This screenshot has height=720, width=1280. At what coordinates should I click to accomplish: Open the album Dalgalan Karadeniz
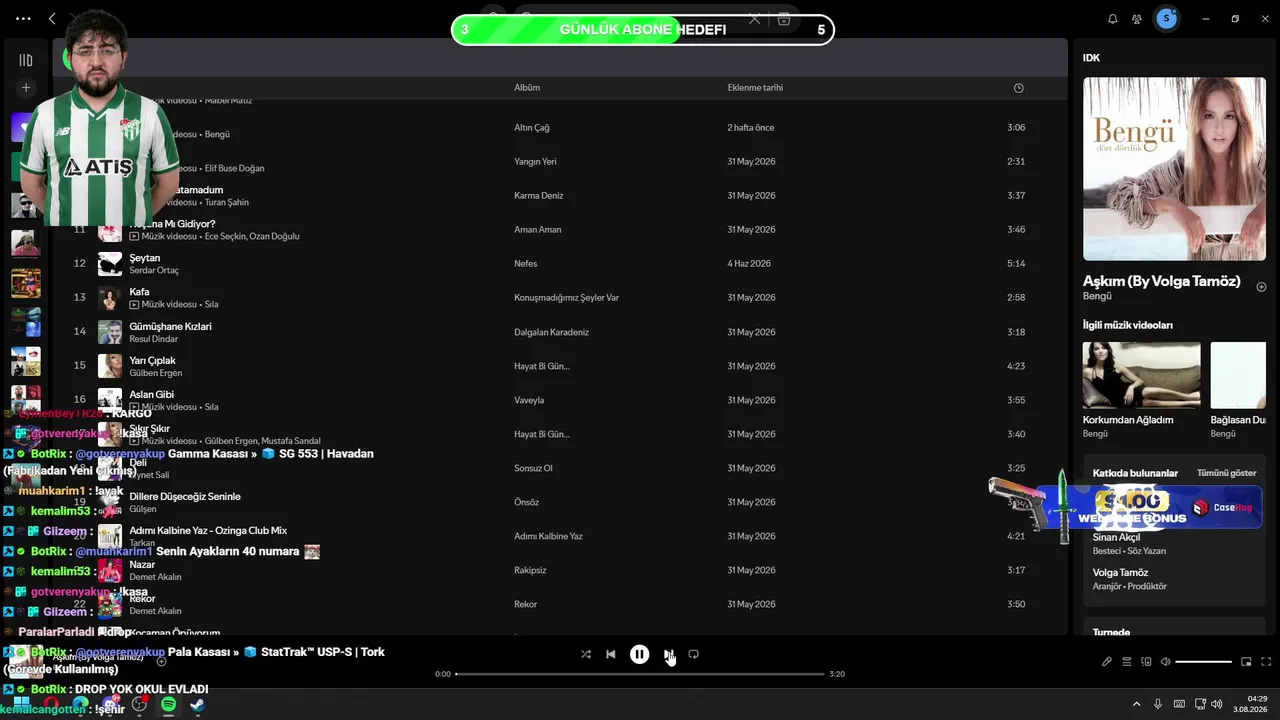551,332
